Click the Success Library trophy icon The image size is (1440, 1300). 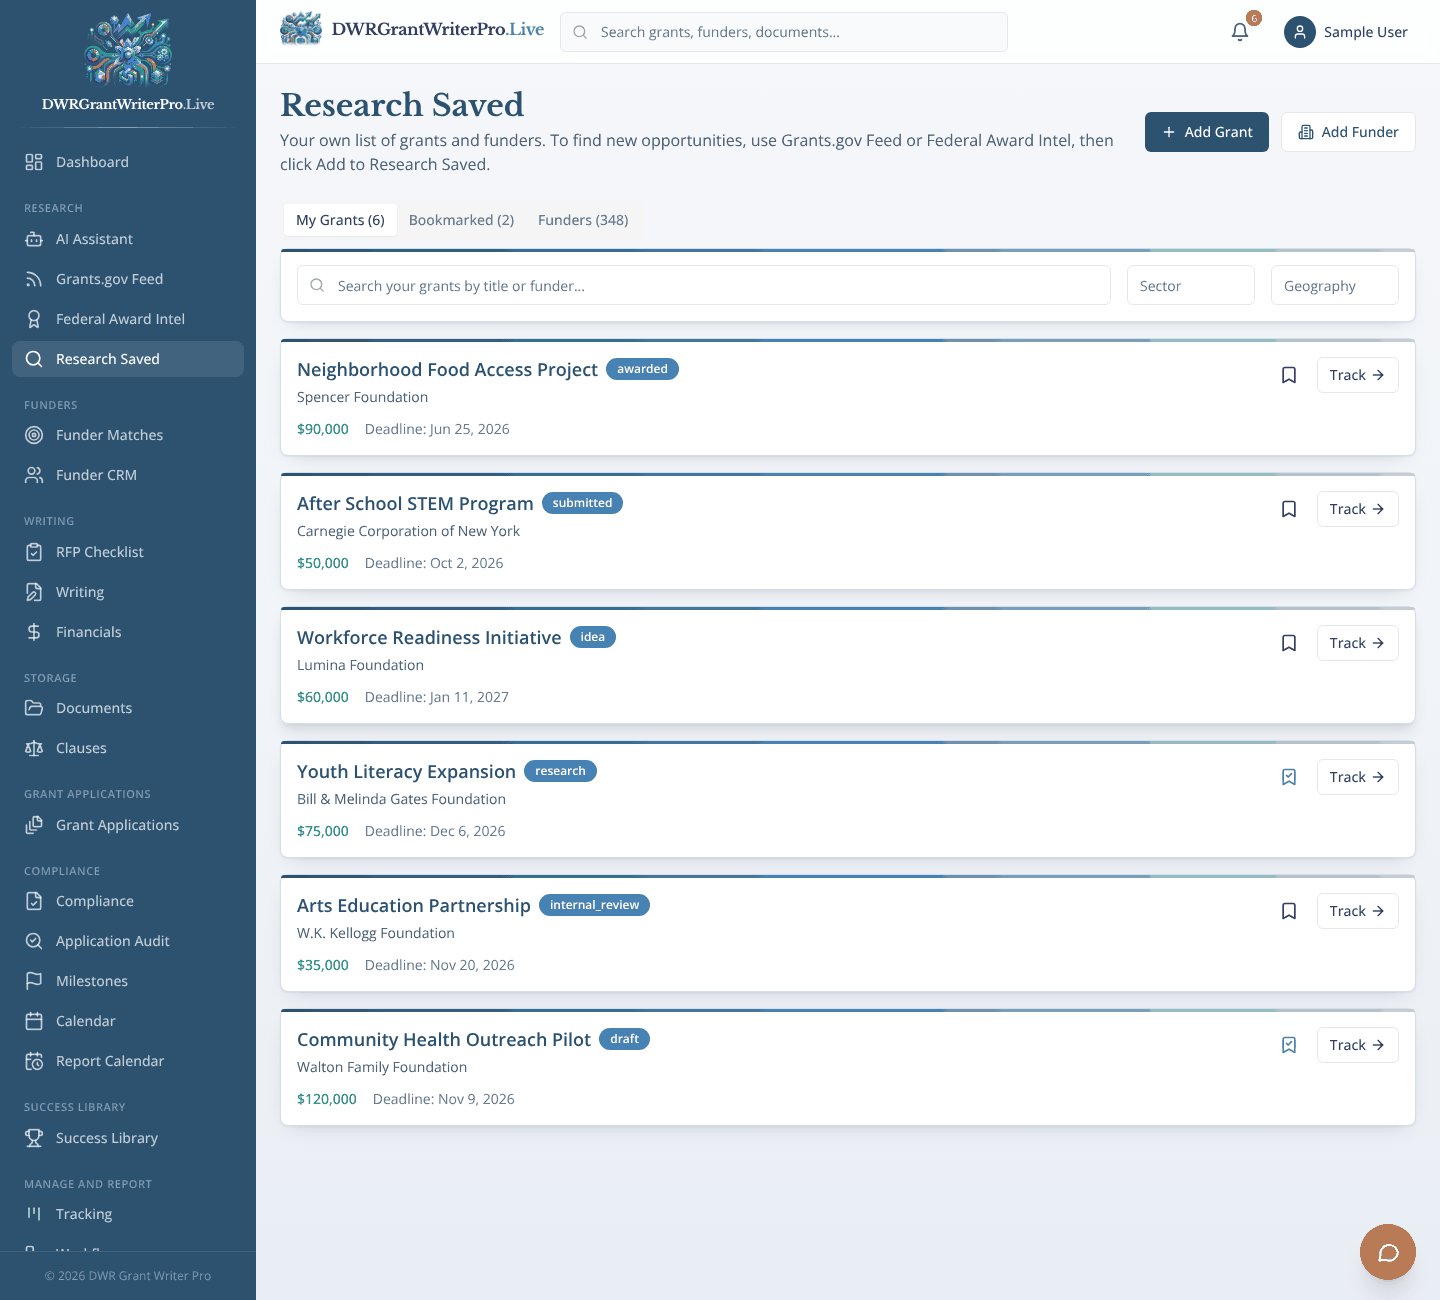(34, 1138)
